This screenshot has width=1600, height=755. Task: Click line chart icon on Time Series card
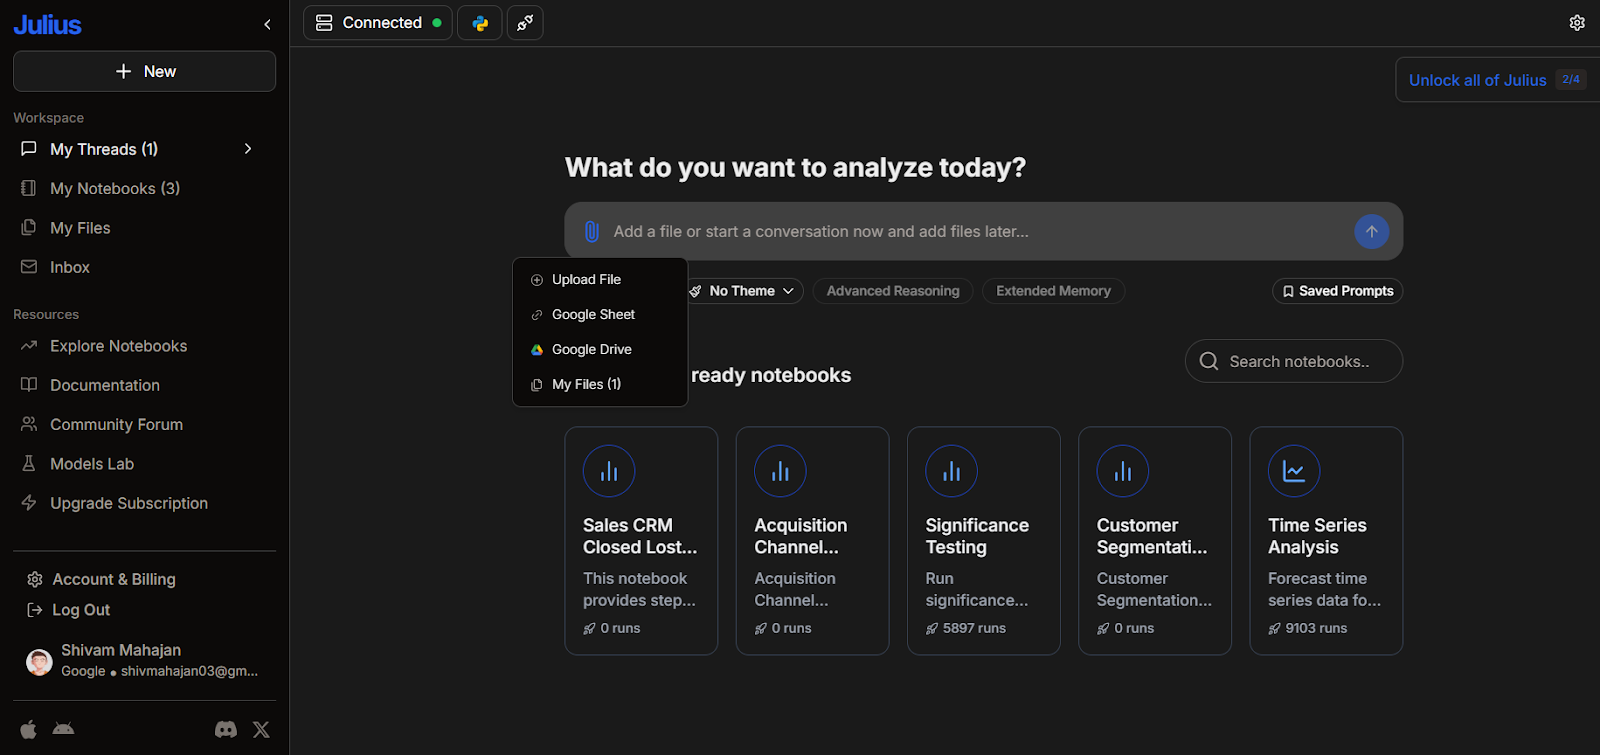pos(1294,471)
